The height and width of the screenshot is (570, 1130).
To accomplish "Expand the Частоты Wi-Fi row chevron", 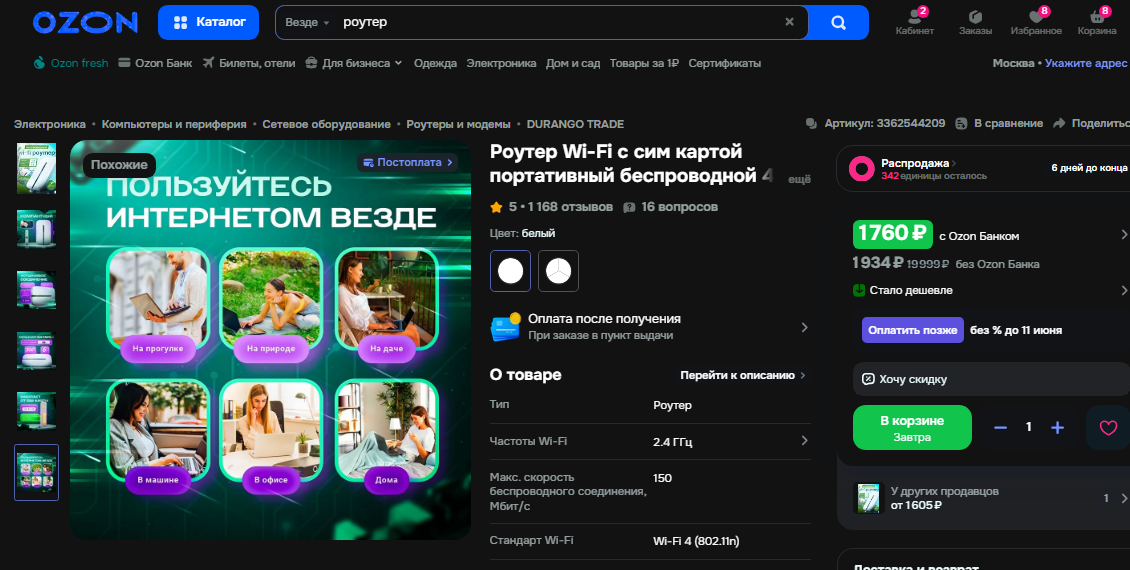I will [x=804, y=440].
